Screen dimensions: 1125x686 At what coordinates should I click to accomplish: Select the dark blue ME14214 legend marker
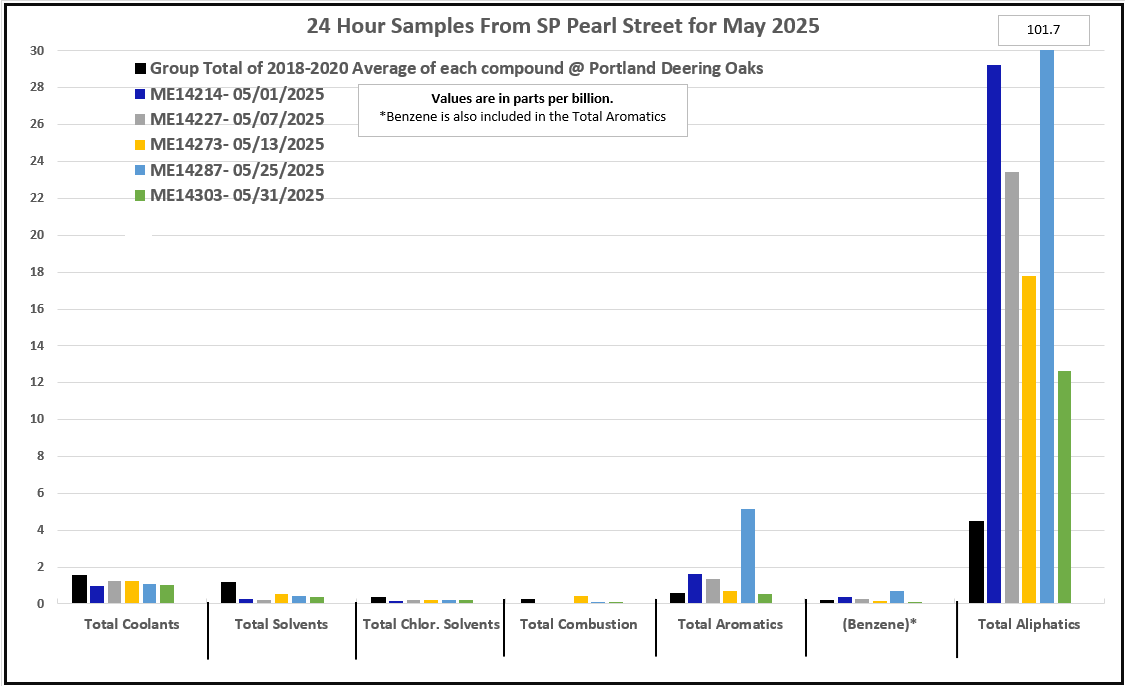[141, 95]
